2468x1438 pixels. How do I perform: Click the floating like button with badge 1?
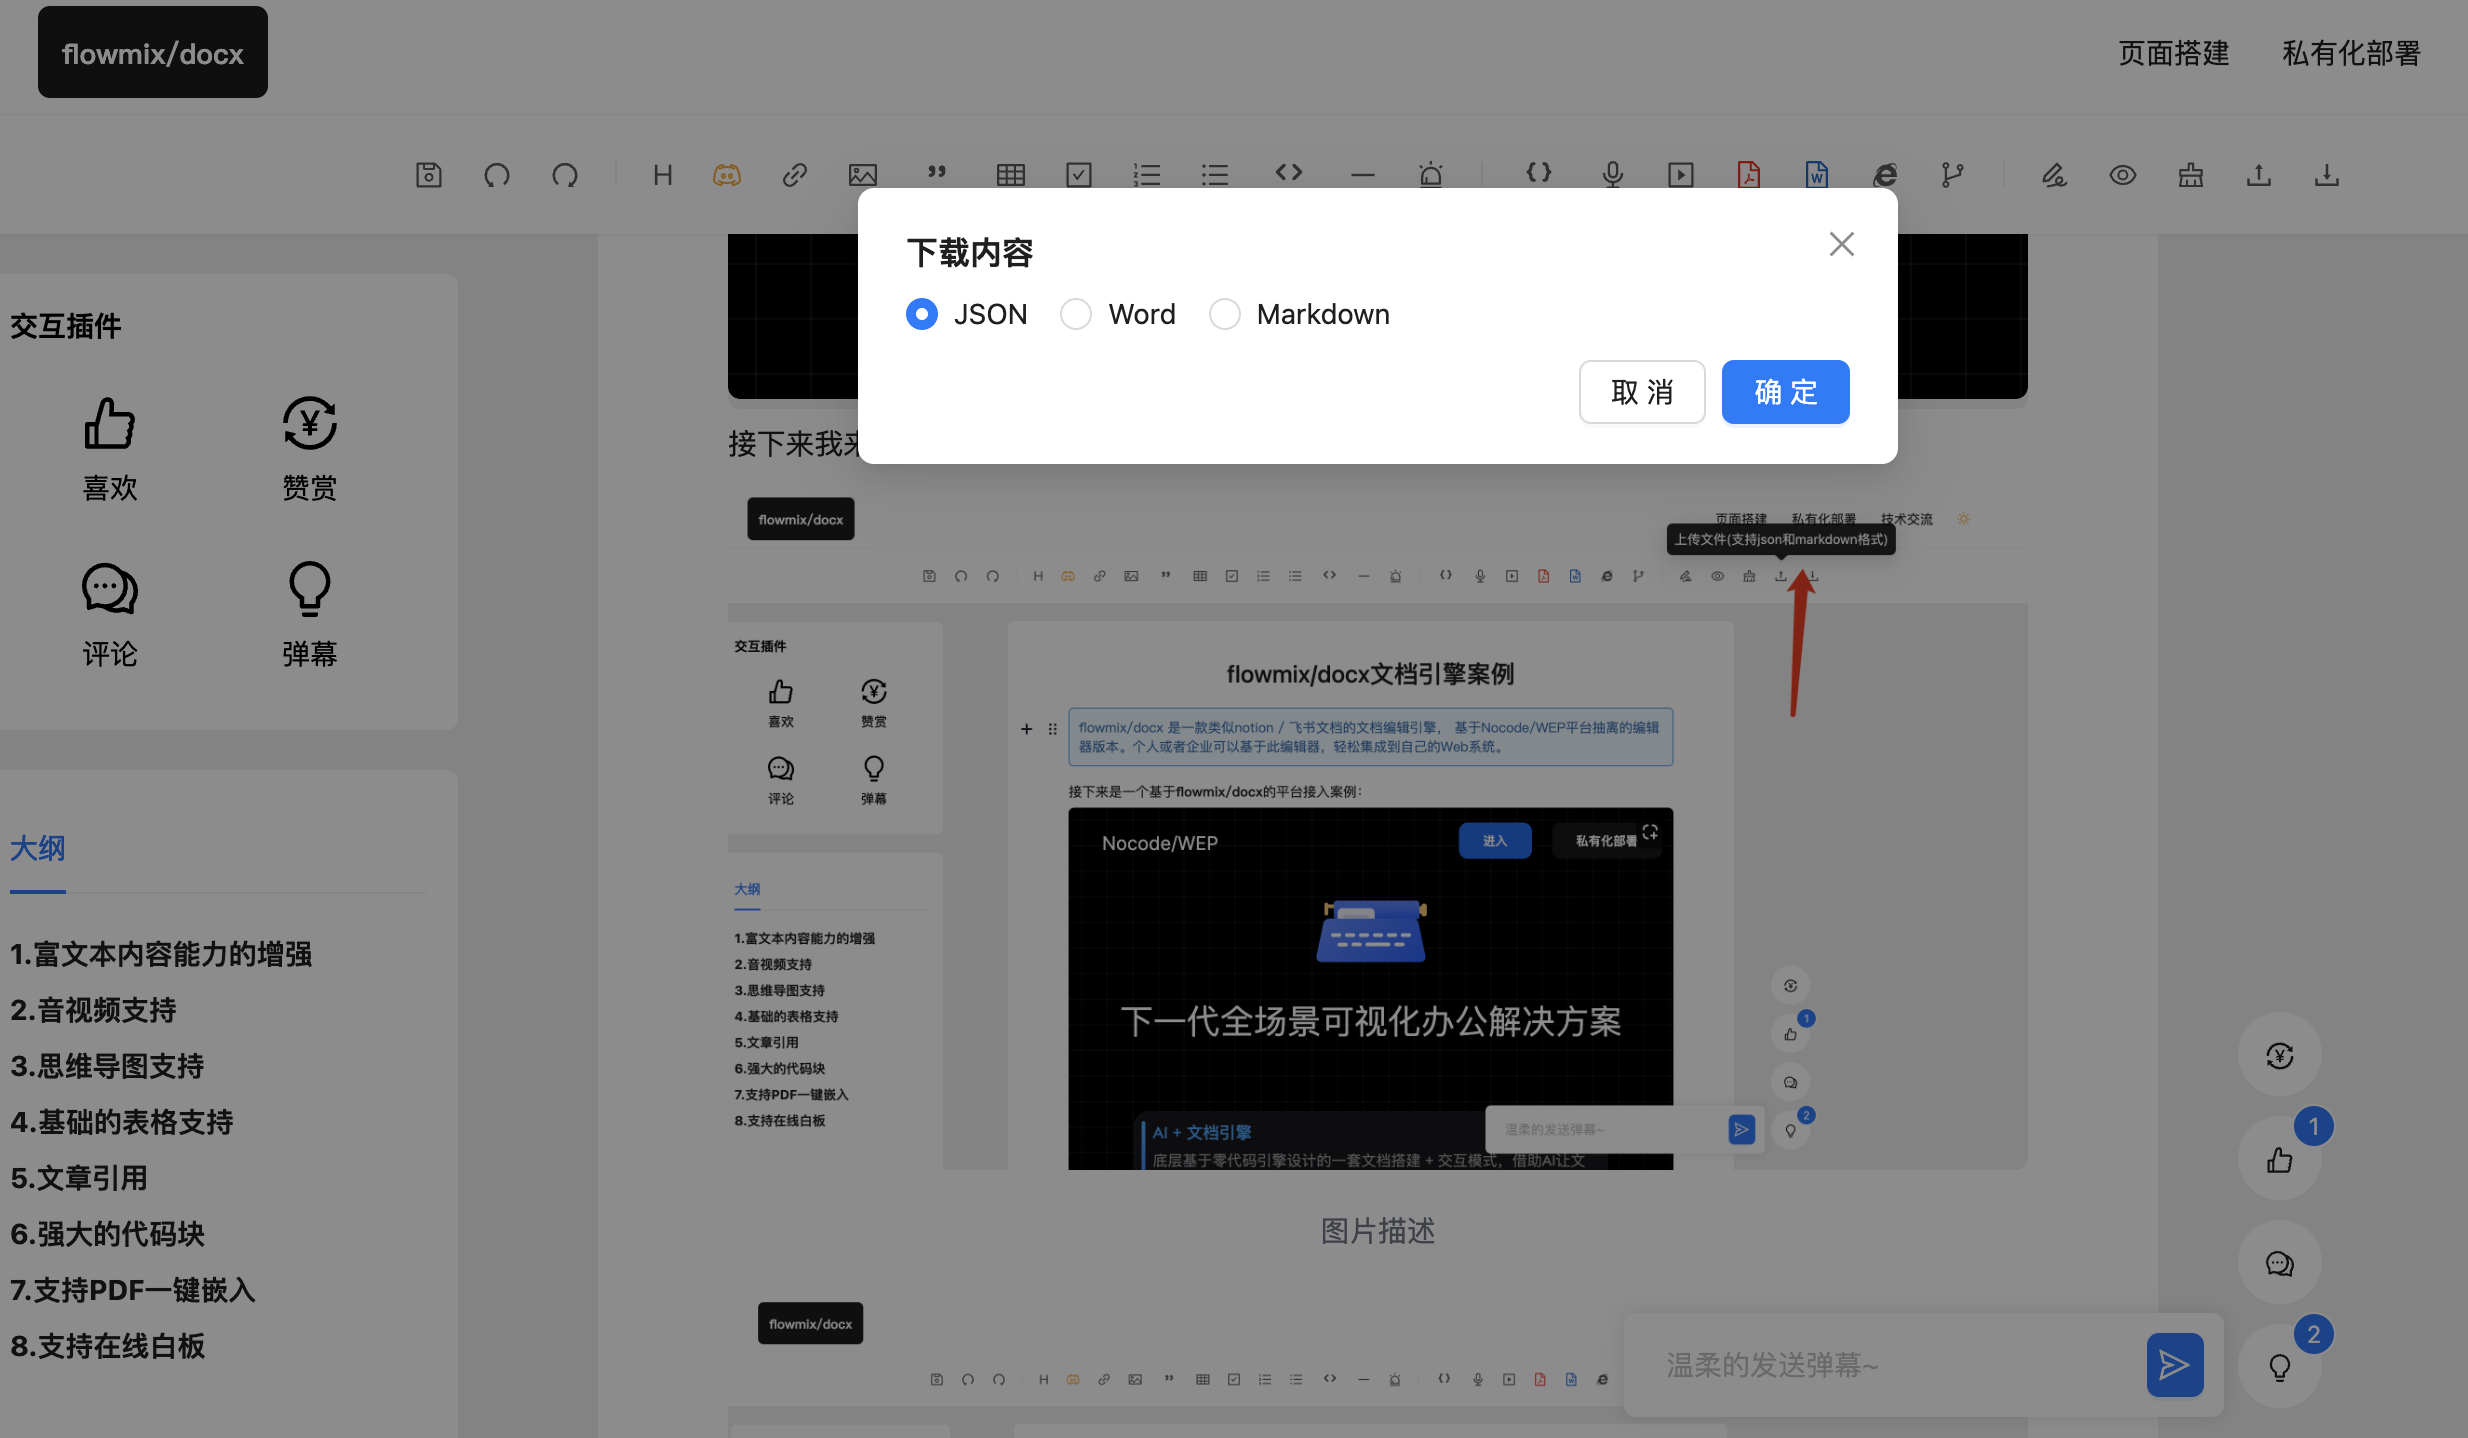pos(2280,1159)
